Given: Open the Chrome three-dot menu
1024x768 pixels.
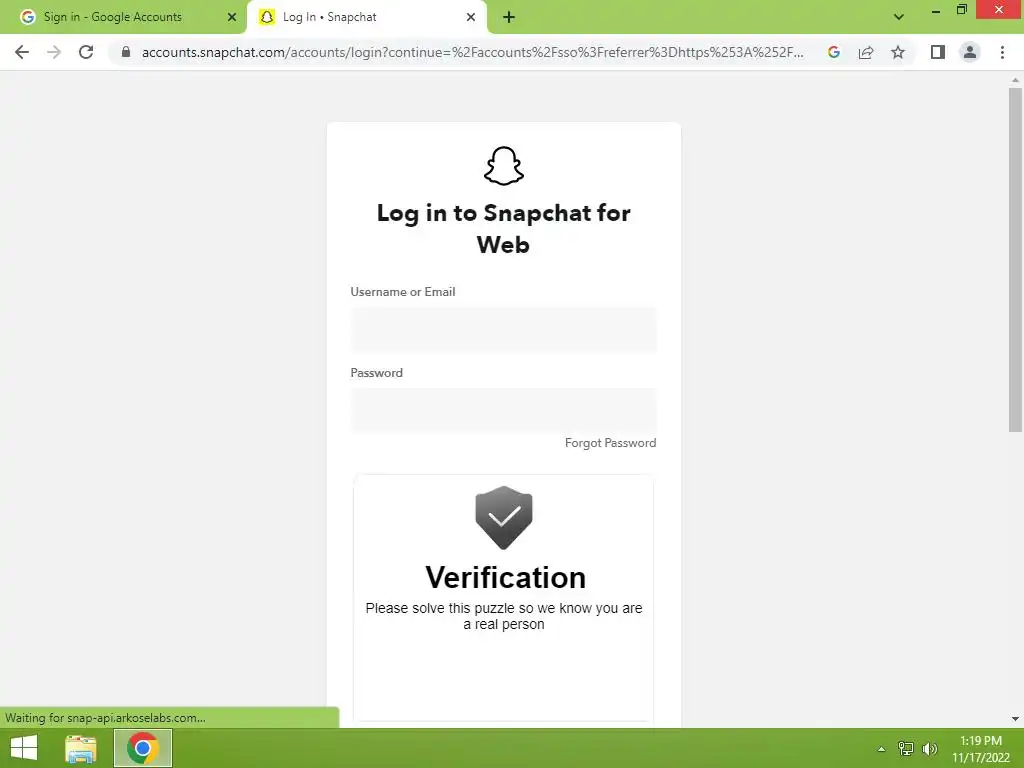Looking at the screenshot, I should [x=1002, y=52].
